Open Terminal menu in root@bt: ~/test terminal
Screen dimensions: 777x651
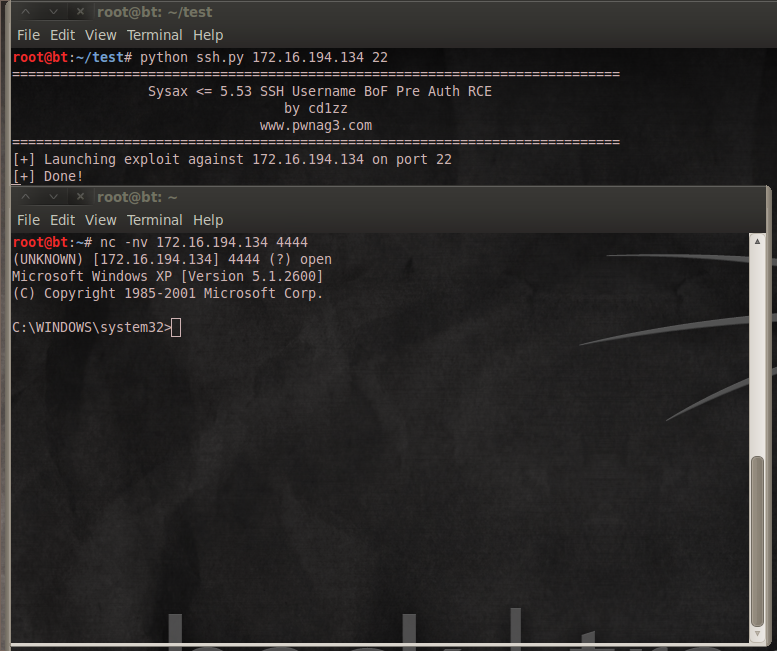[x=155, y=35]
